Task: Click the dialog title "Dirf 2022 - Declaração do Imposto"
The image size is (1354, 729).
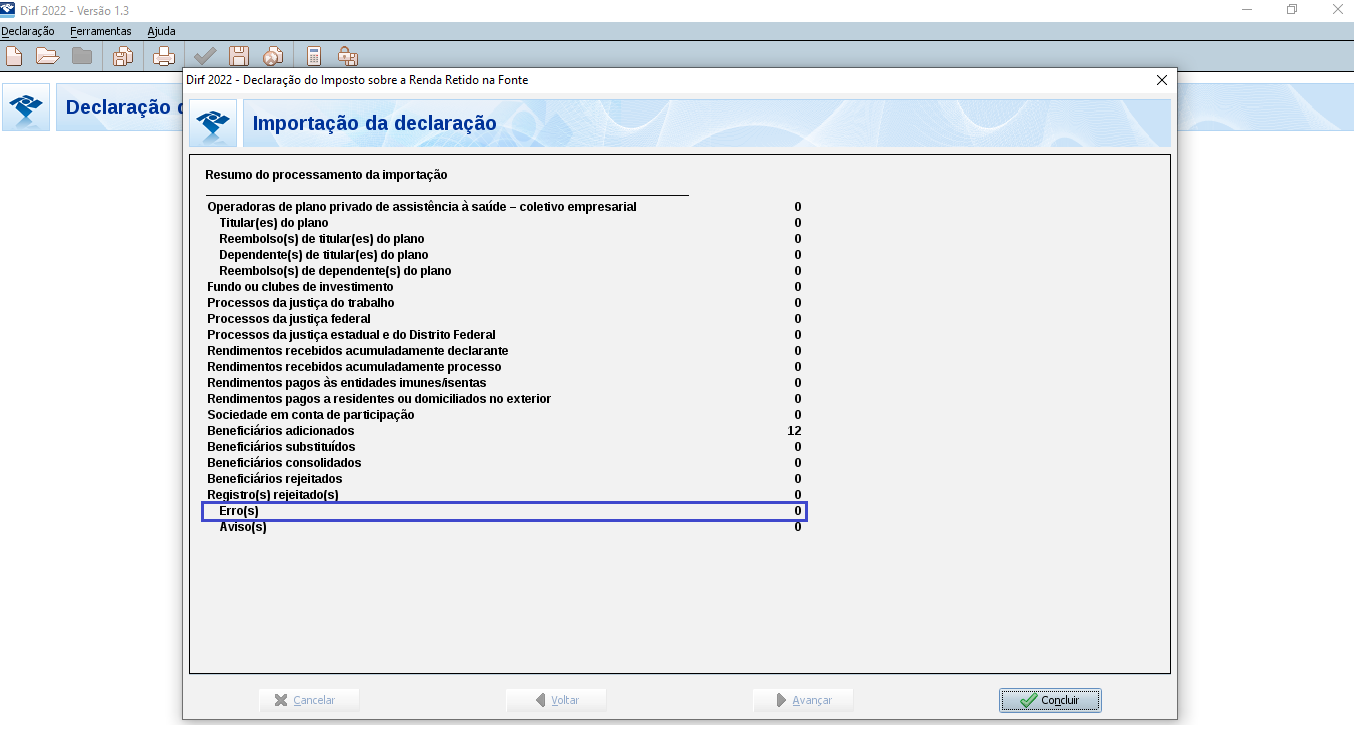Action: 357,80
